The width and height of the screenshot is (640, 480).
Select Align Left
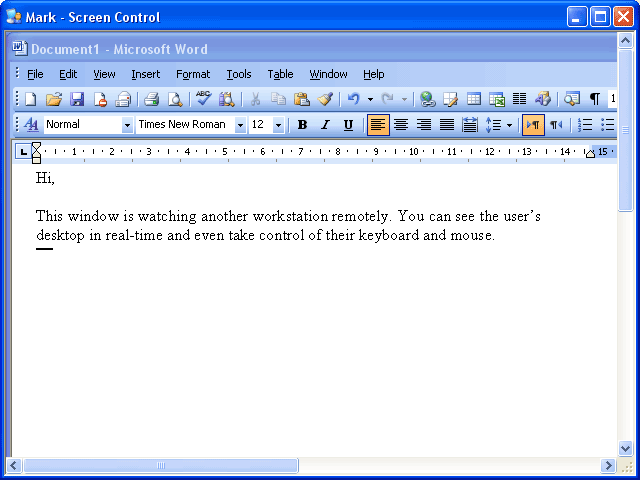378,124
